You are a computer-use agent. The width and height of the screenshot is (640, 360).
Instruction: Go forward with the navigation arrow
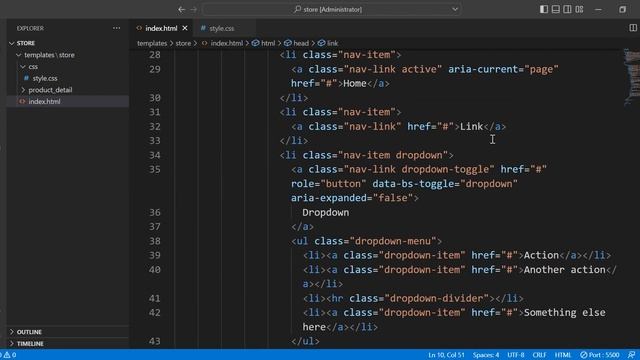click(x=193, y=9)
